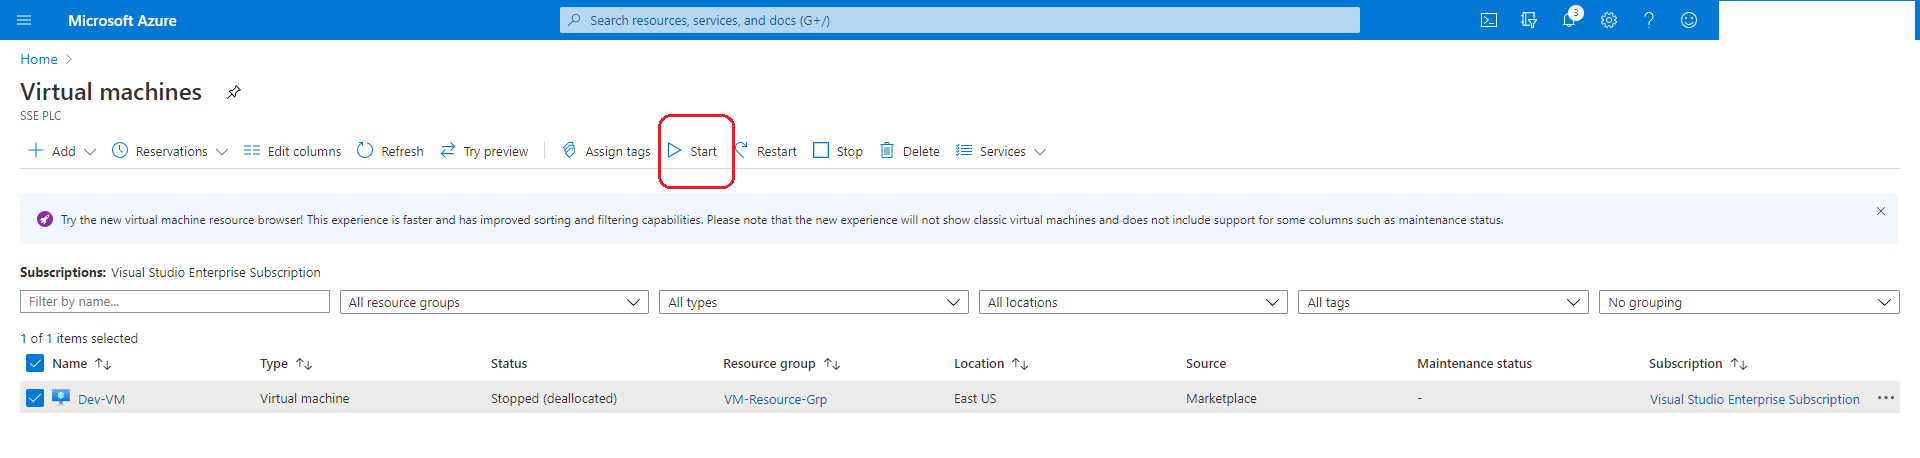
Task: Dismiss the new resource browser banner
Action: click(1881, 211)
